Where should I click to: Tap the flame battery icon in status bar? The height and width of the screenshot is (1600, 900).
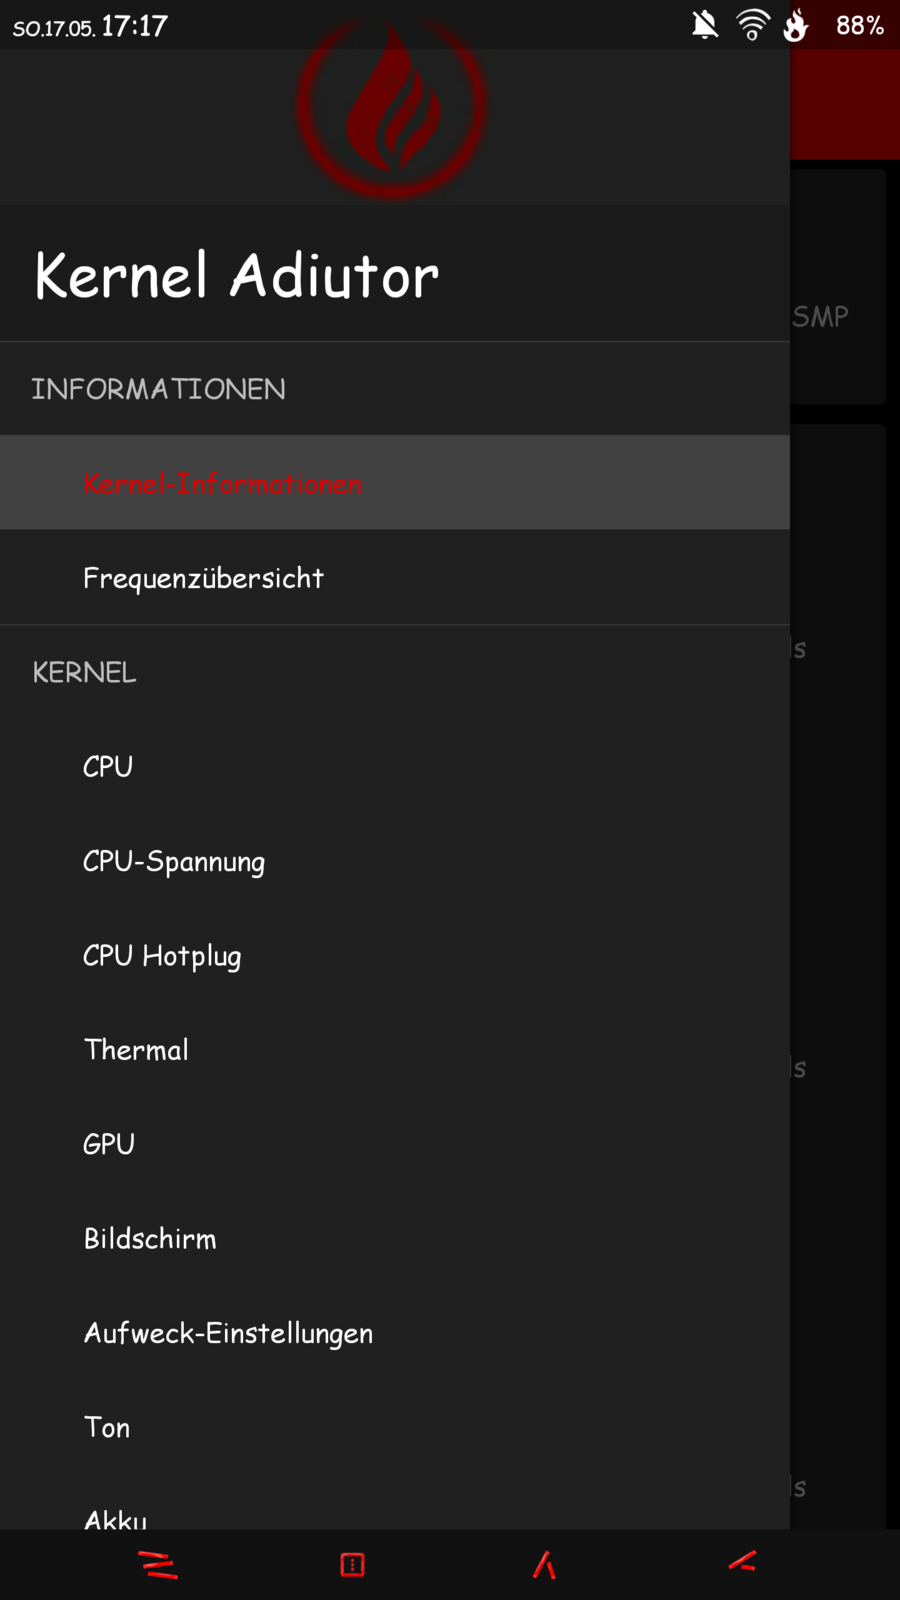tap(796, 25)
